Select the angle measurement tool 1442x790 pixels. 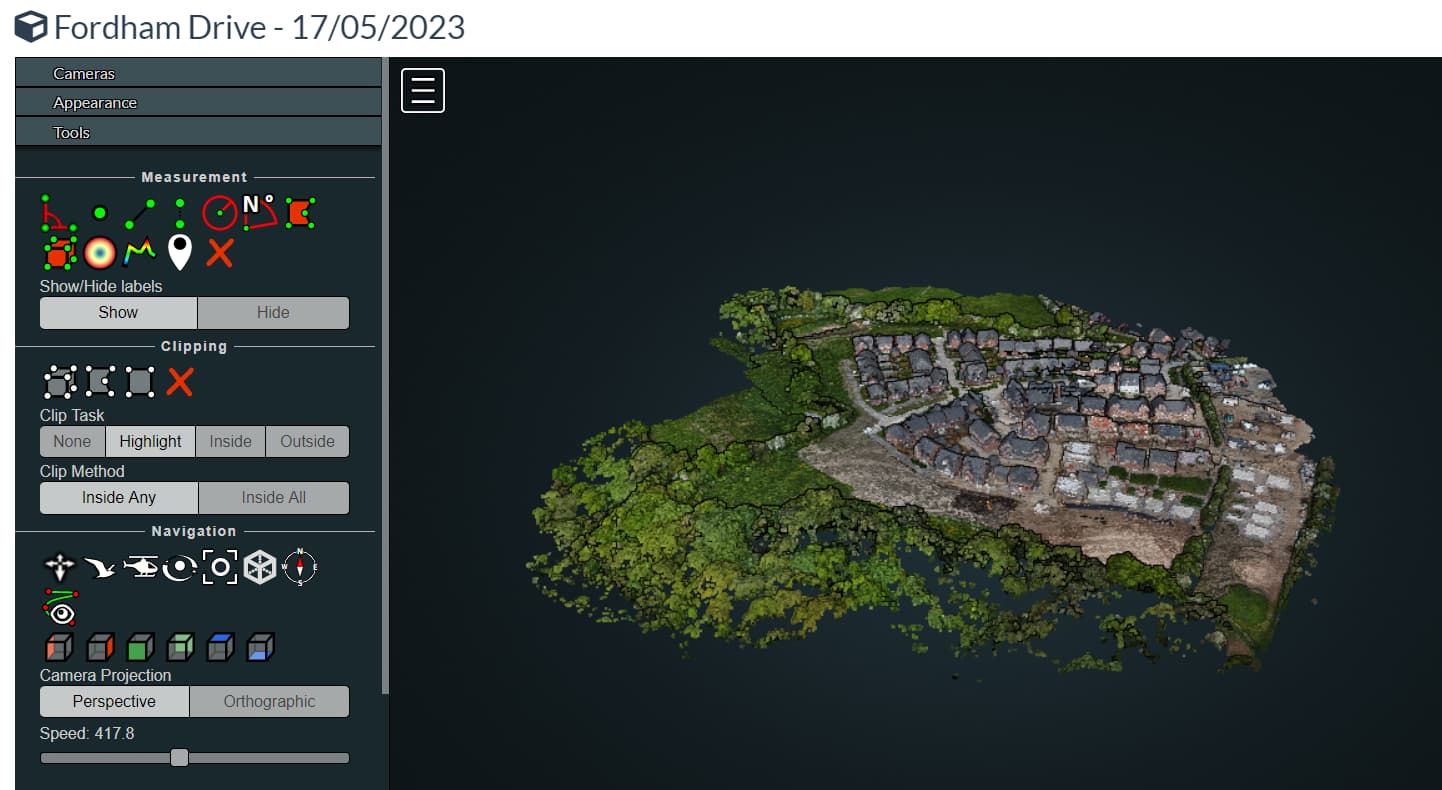(59, 212)
